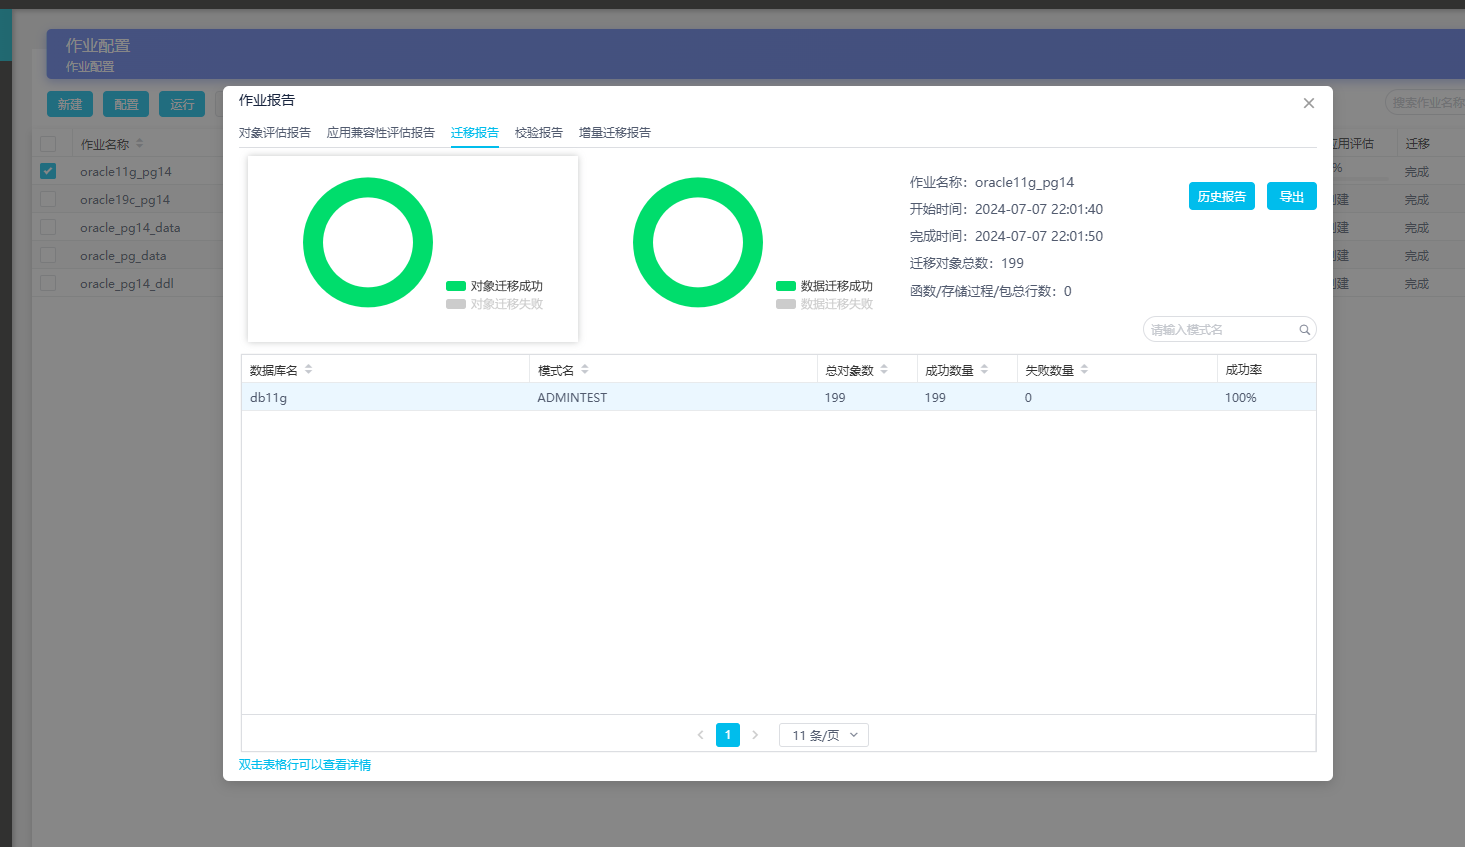This screenshot has height=847, width=1465.
Task: Click the search magnifier icon in schema filter
Action: [1305, 330]
